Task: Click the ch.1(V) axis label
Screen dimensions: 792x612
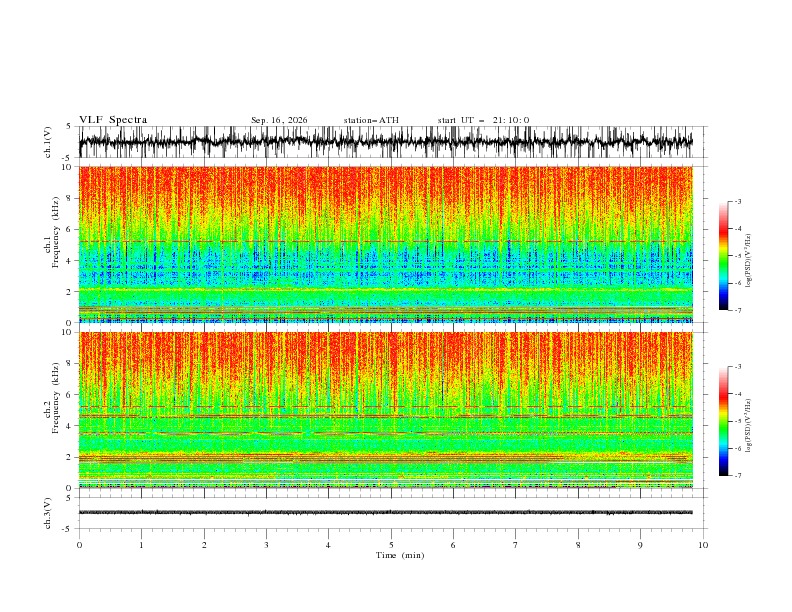Action: (x=48, y=142)
